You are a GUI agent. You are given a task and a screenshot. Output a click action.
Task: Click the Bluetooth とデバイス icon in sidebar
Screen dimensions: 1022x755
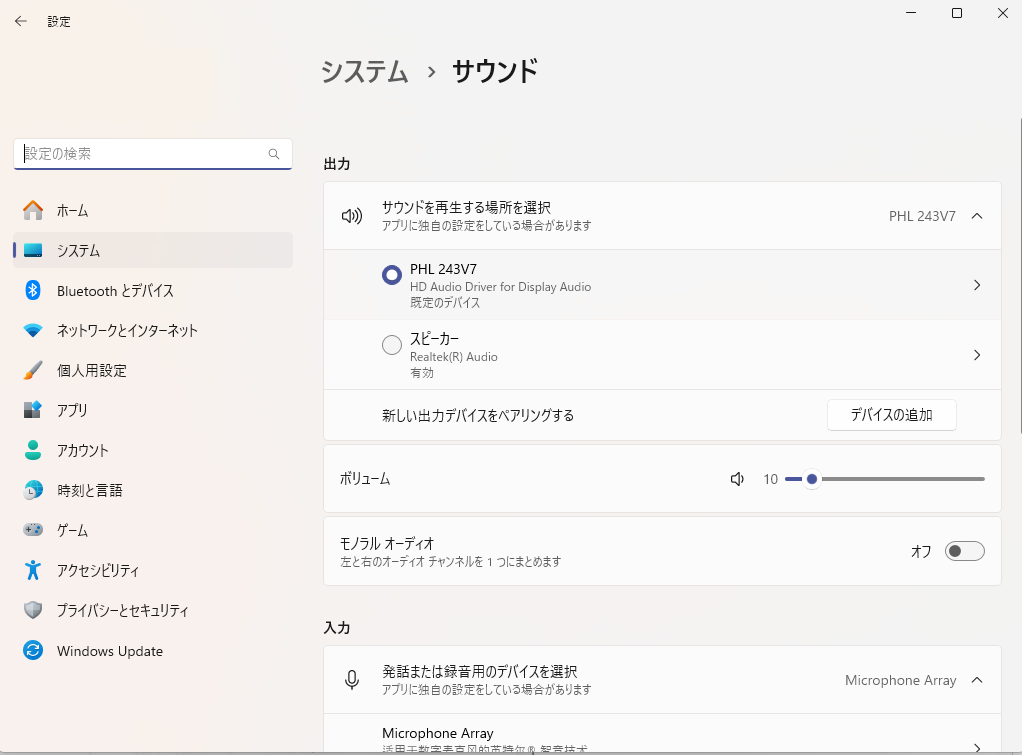[33, 290]
